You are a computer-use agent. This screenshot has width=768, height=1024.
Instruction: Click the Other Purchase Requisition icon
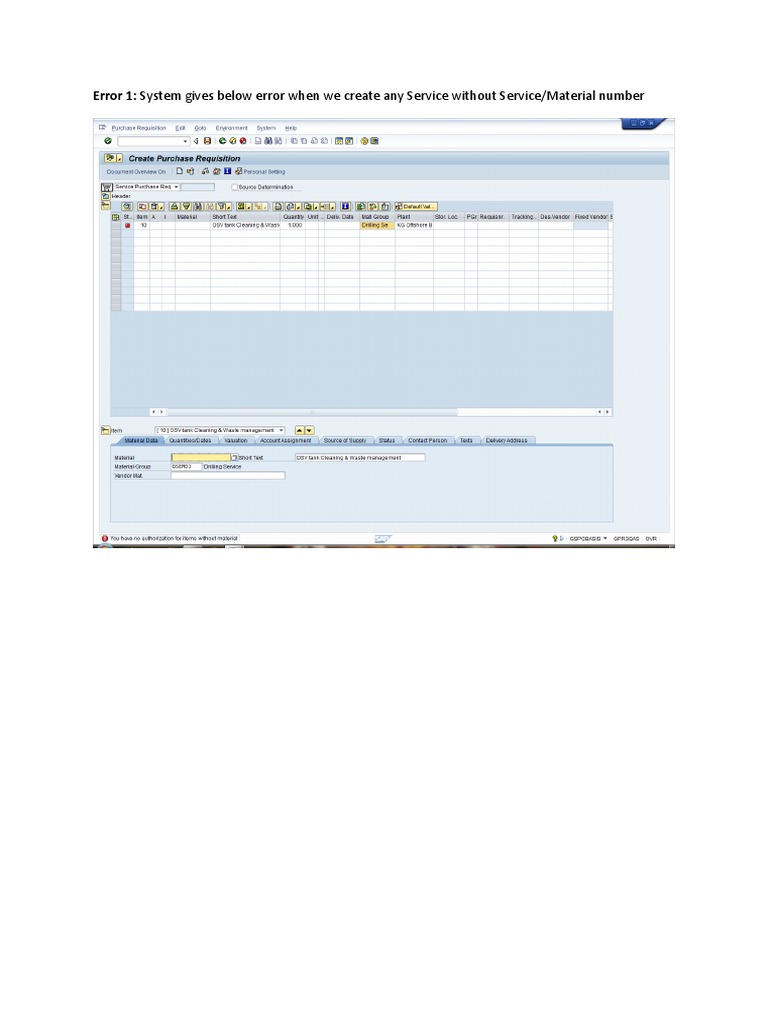pyautogui.click(x=190, y=171)
